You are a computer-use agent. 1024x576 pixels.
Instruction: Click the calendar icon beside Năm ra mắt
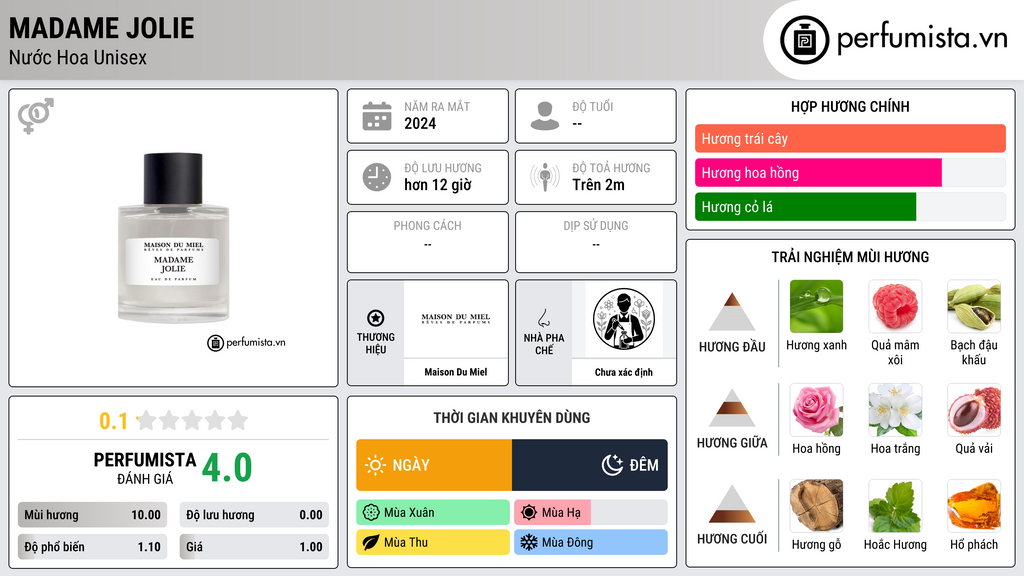377,116
